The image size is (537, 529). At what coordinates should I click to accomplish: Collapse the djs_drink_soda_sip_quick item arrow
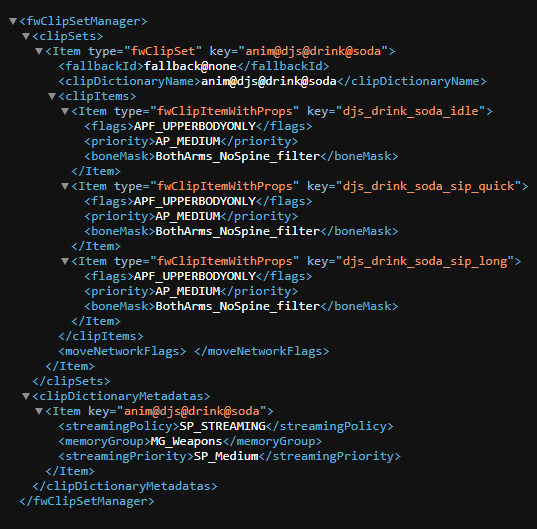[65, 186]
